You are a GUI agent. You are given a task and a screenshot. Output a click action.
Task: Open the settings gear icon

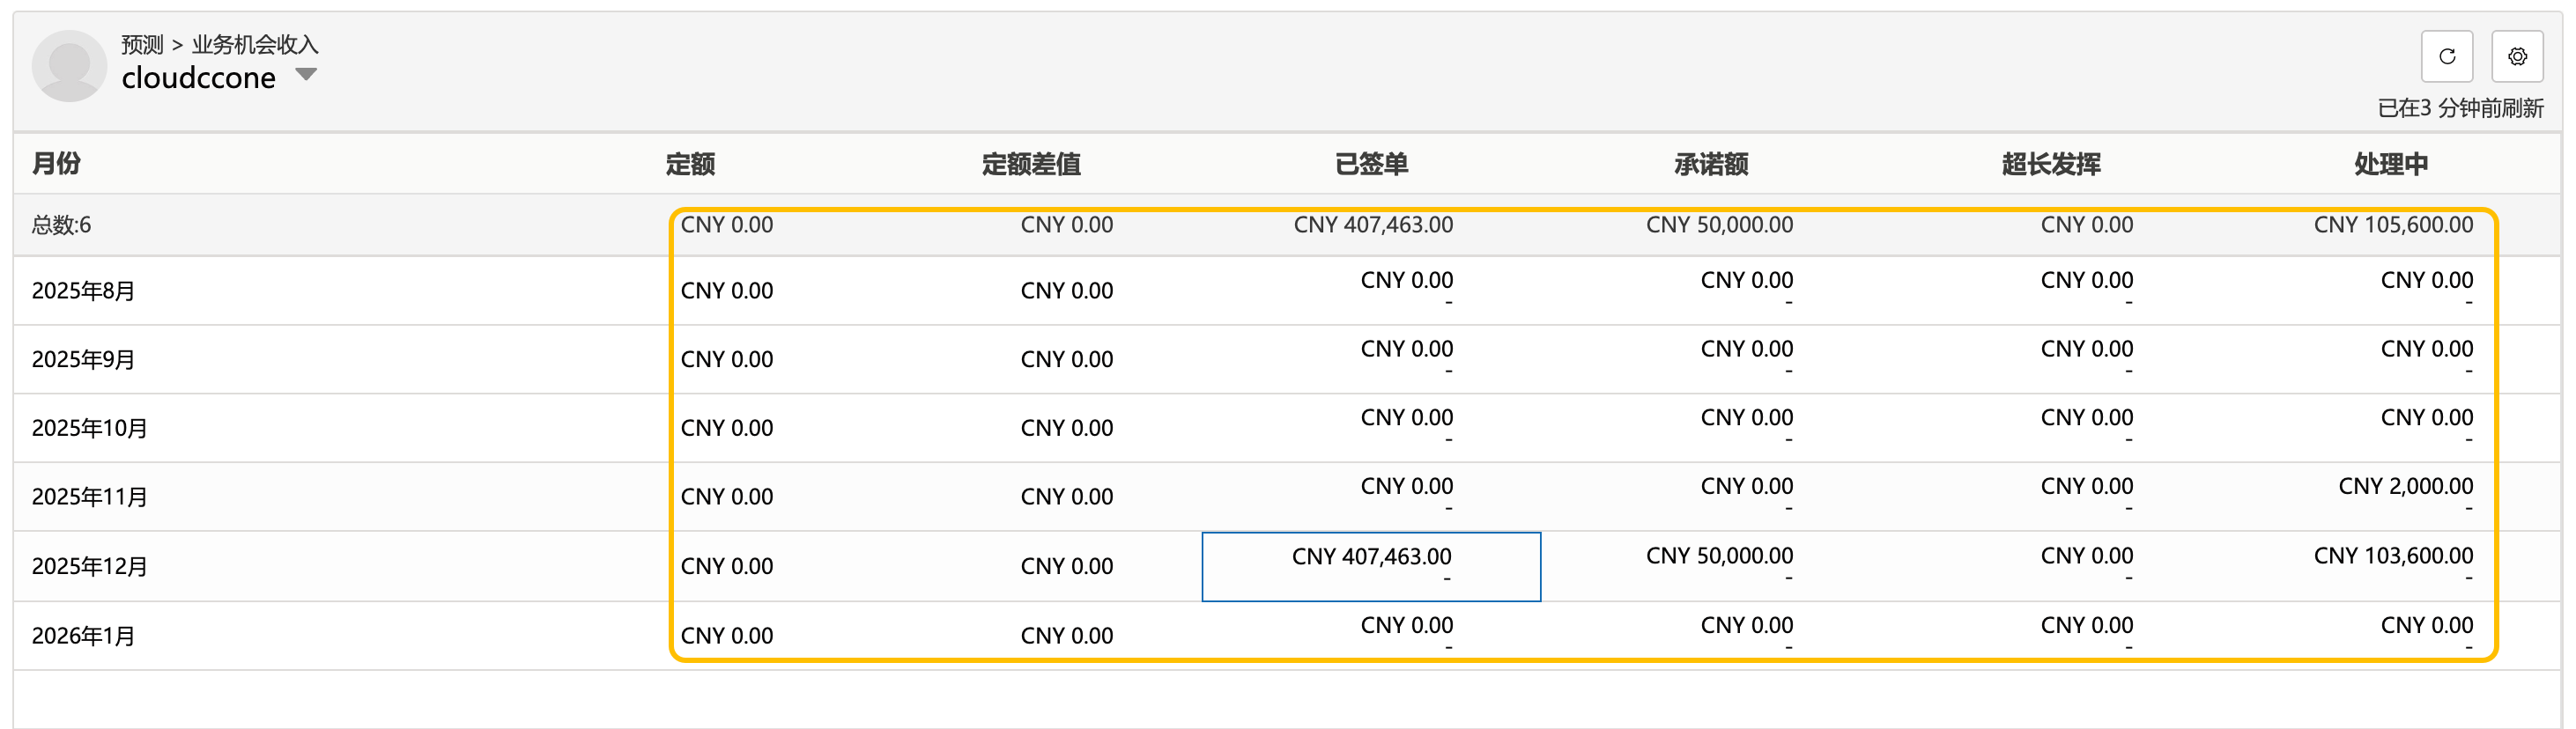pyautogui.click(x=2517, y=57)
